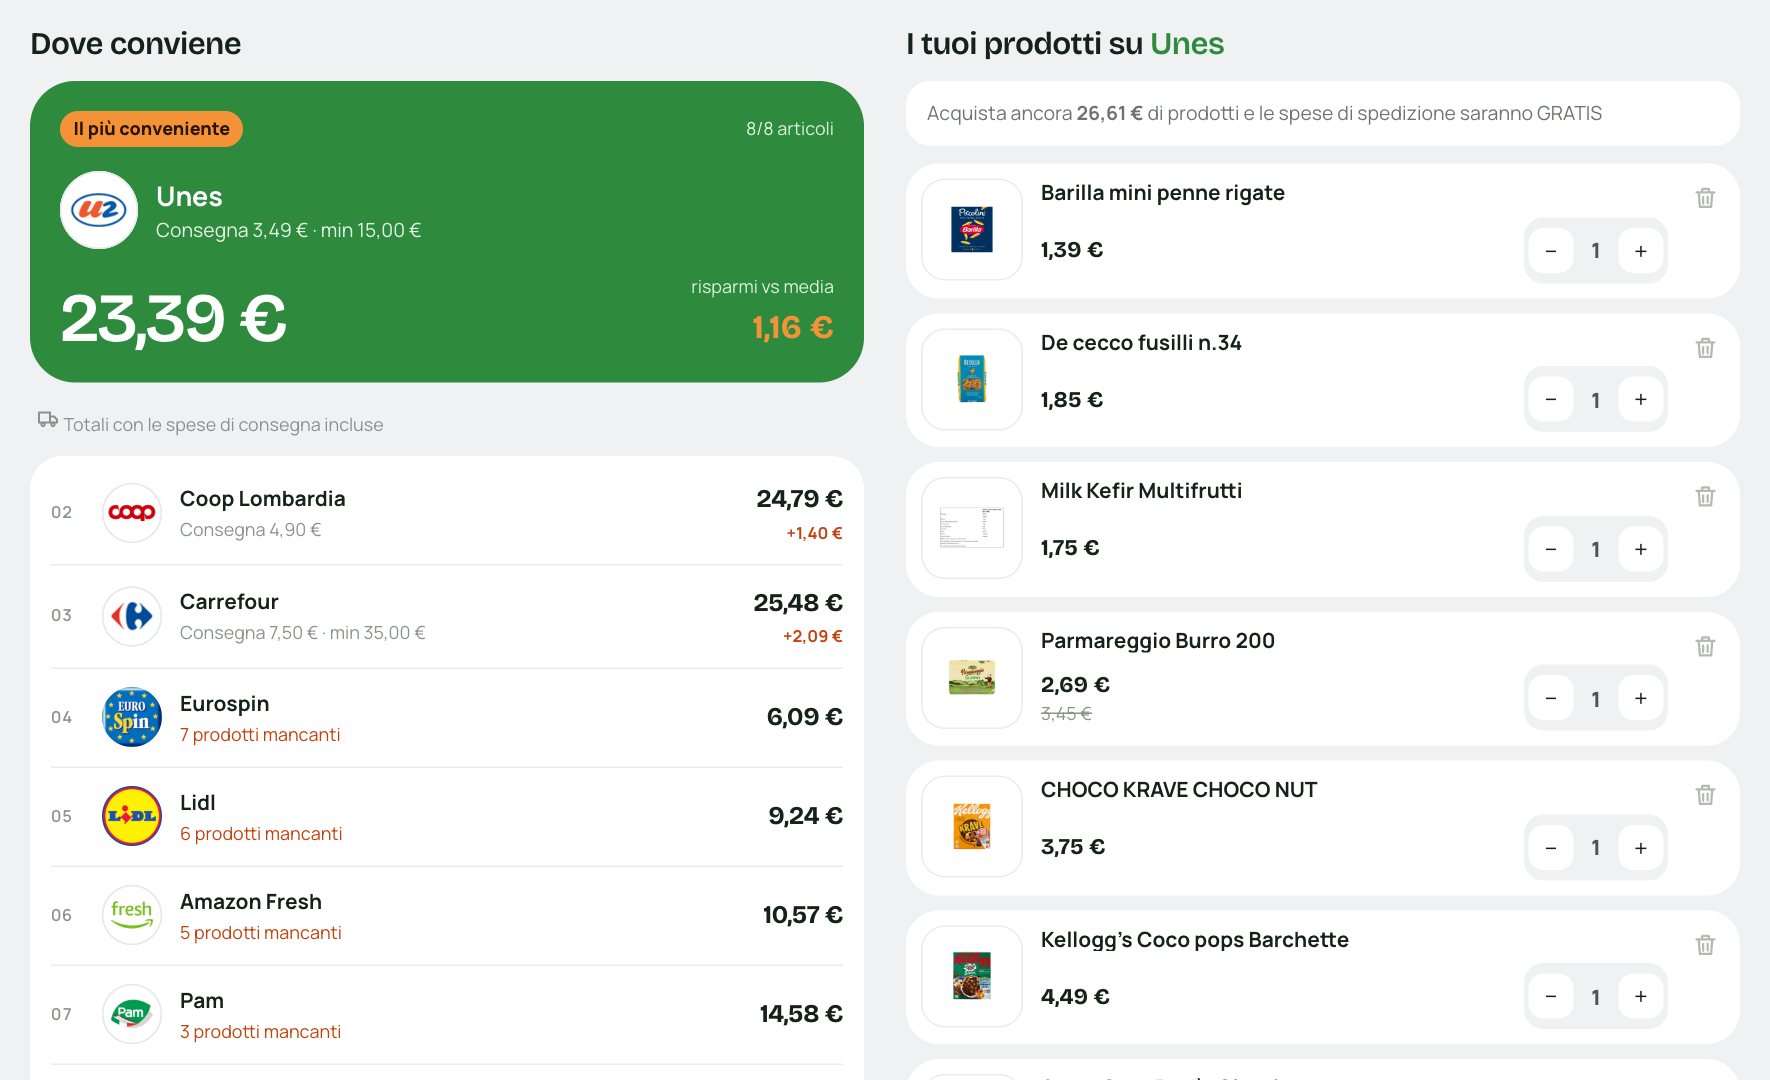The height and width of the screenshot is (1080, 1770).
Task: Click '5 prodotti mancanti' under Amazon Fresh
Action: pyautogui.click(x=261, y=933)
